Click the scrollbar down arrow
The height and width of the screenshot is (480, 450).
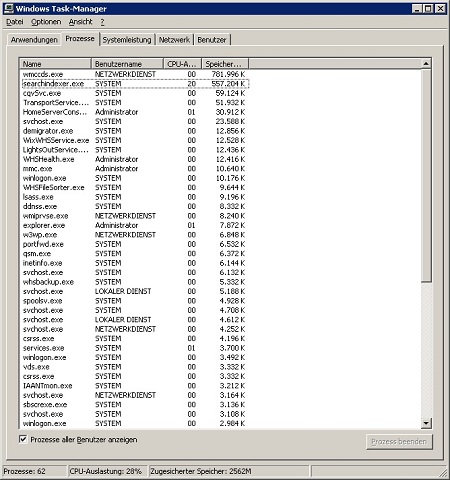(426, 424)
